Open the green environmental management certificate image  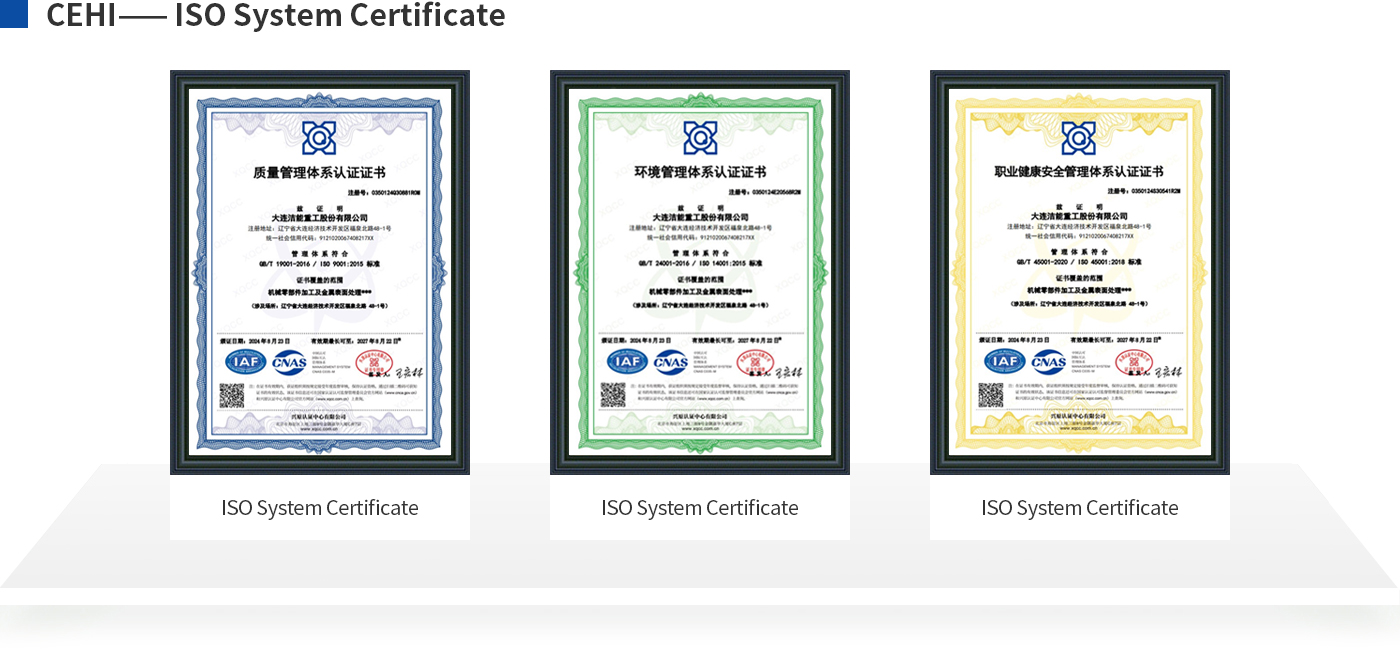[x=700, y=272]
